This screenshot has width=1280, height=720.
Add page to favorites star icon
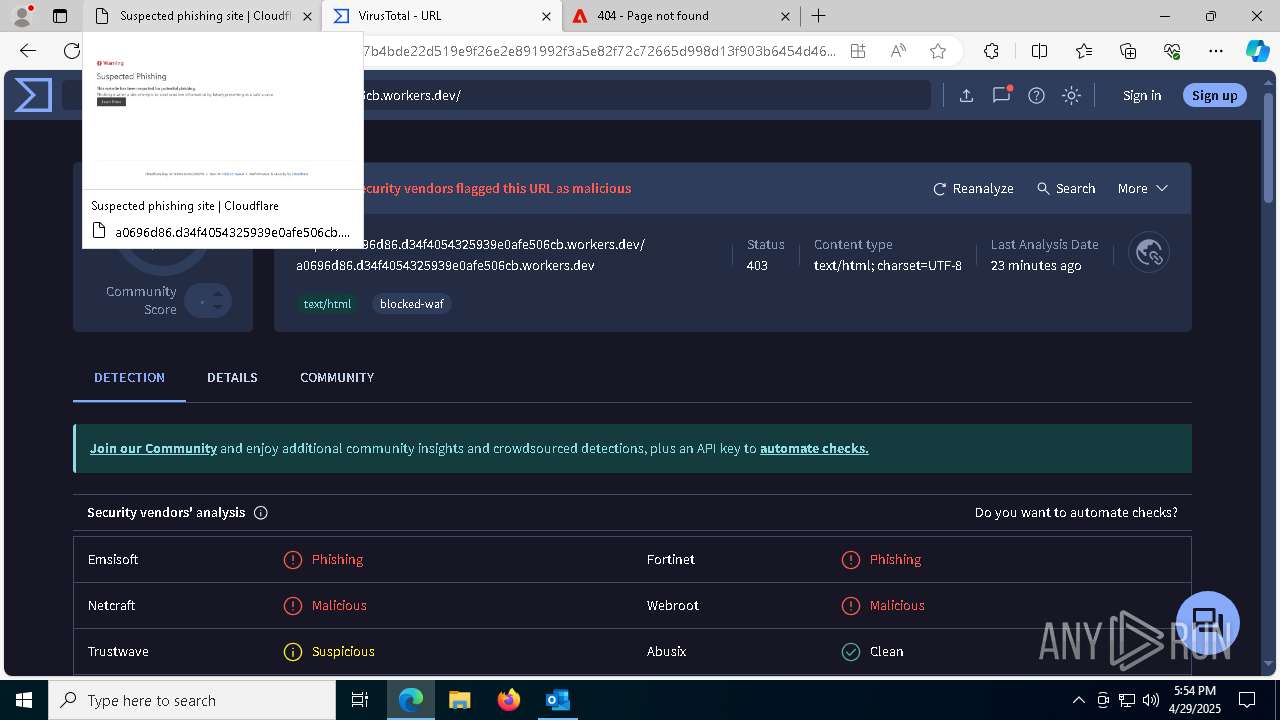click(938, 51)
